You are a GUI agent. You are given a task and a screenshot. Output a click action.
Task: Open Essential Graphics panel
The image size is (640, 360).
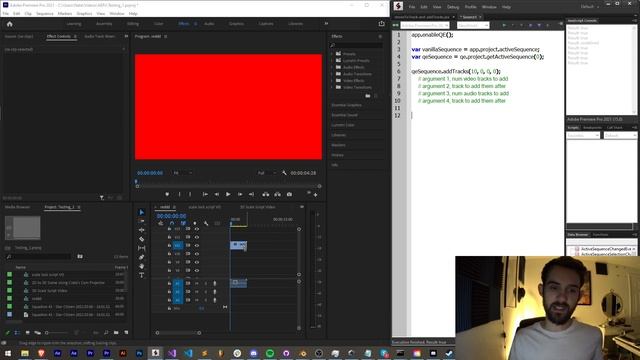[x=346, y=105]
